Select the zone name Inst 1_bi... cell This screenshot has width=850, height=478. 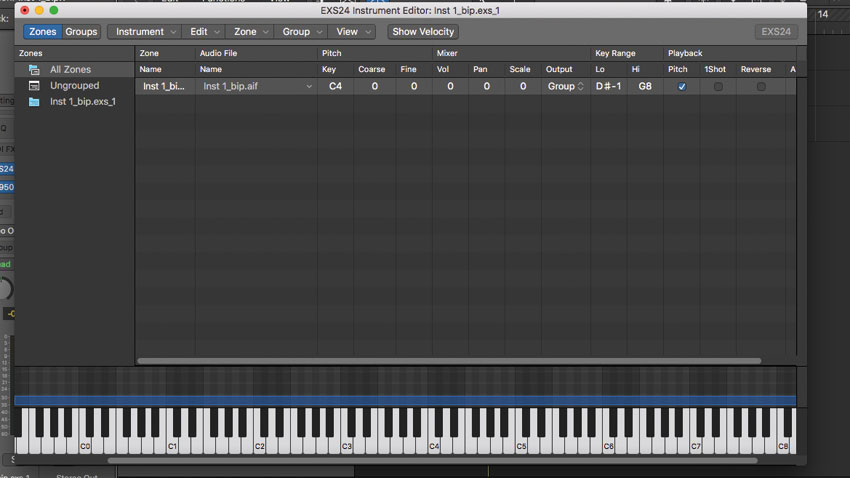pos(164,86)
